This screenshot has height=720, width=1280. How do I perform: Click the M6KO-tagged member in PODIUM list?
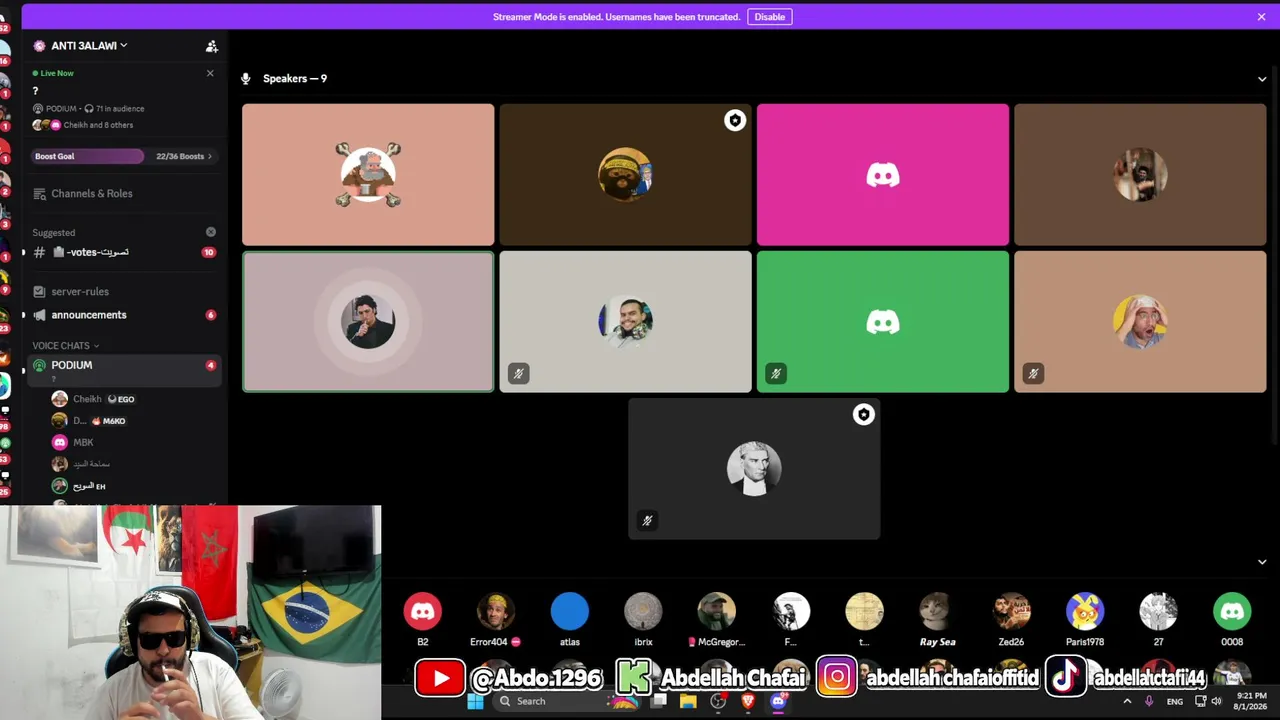point(90,421)
